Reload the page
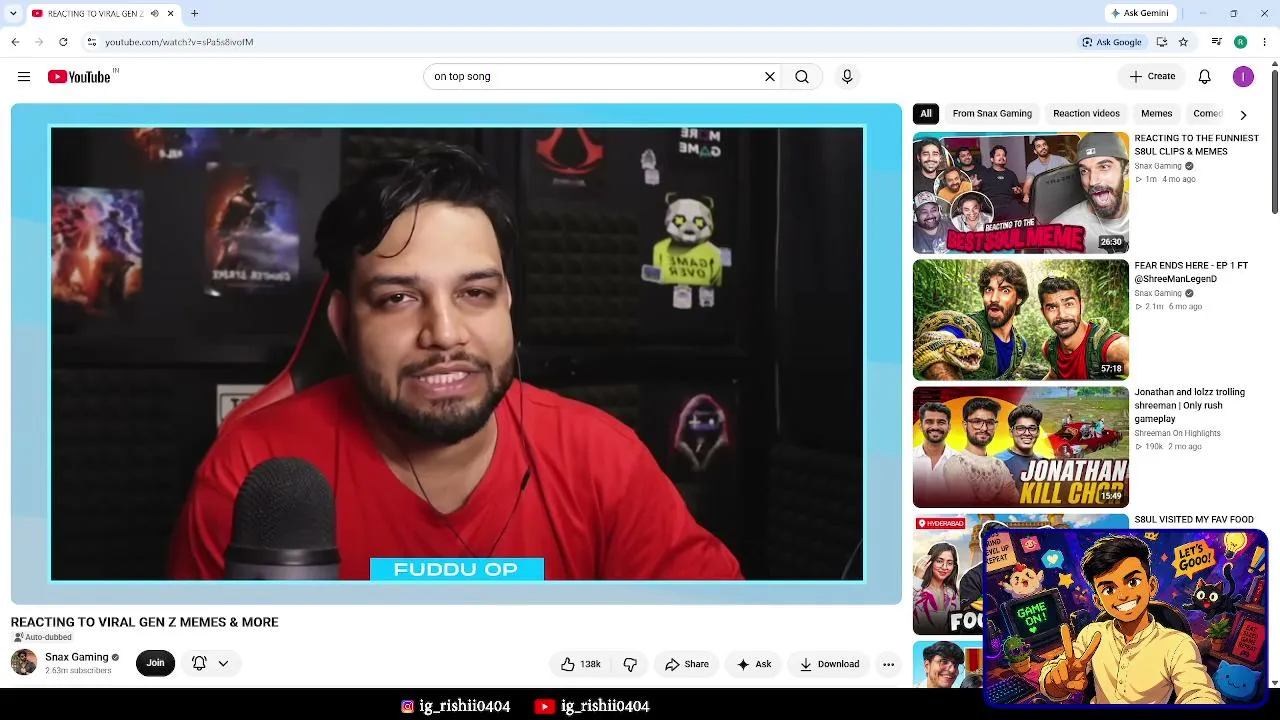Viewport: 1280px width, 720px height. click(63, 42)
